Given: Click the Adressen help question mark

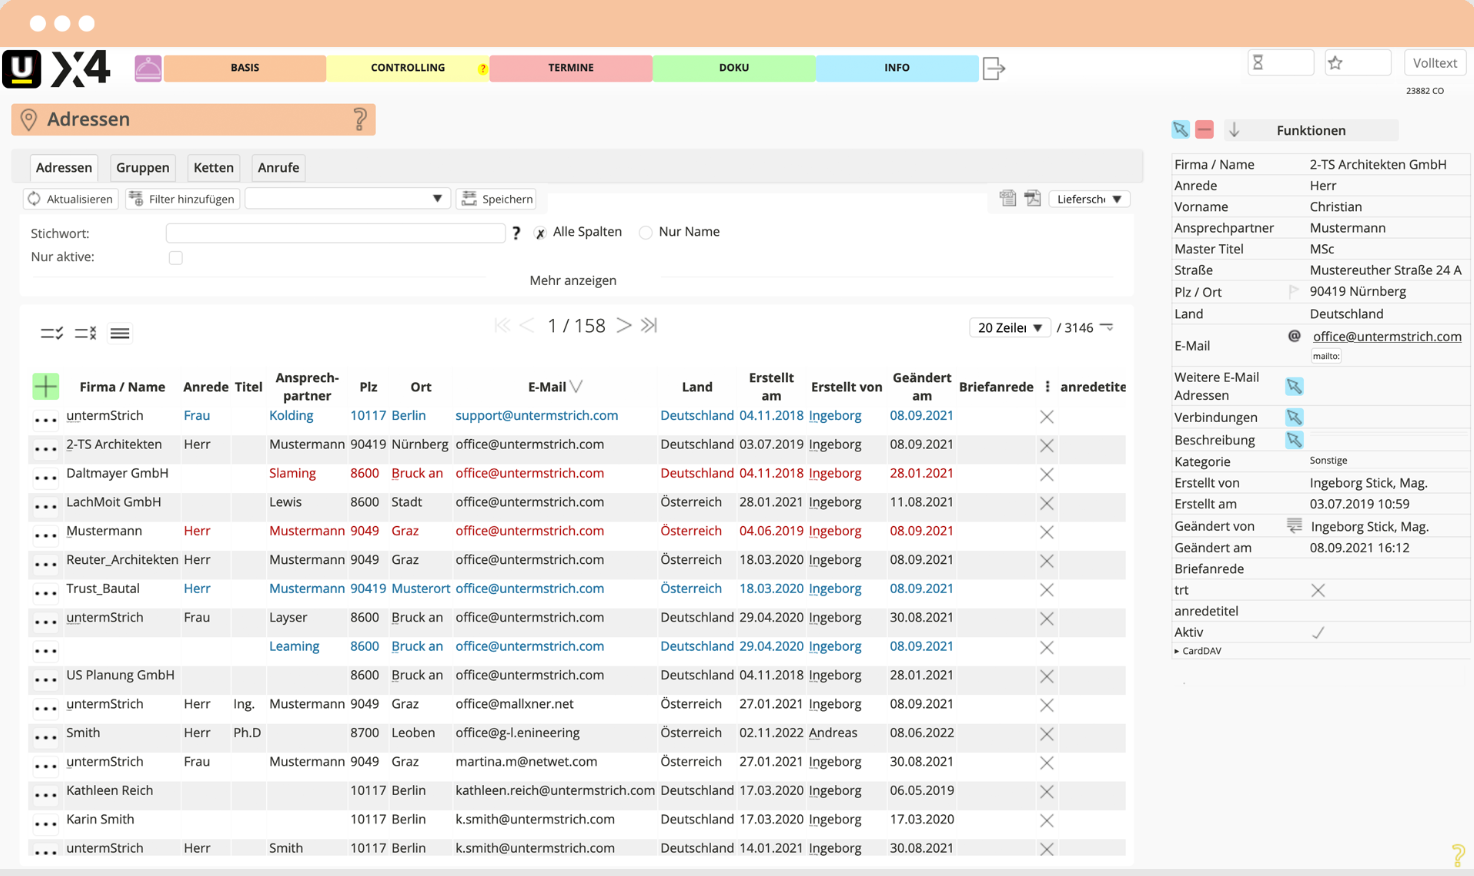Looking at the screenshot, I should 360,119.
